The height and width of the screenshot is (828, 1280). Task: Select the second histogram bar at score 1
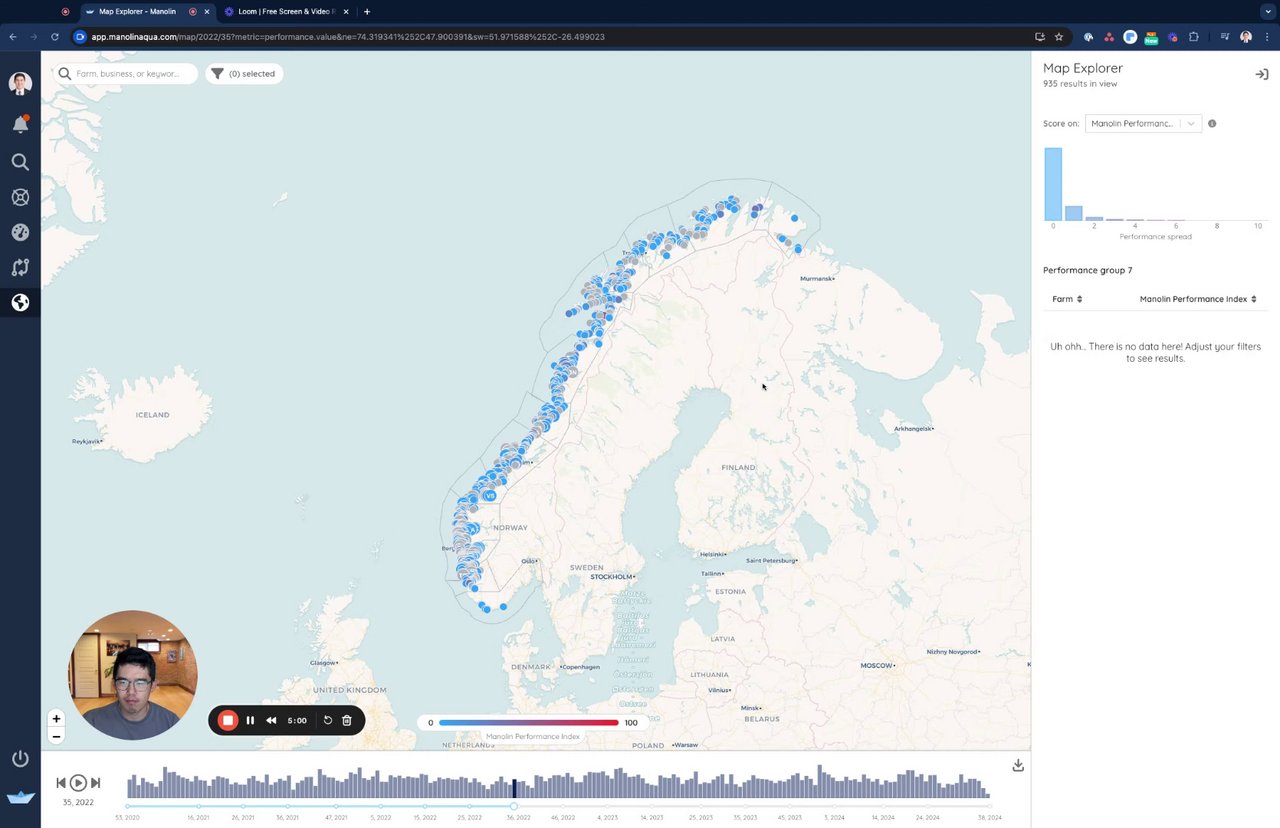click(x=1073, y=213)
